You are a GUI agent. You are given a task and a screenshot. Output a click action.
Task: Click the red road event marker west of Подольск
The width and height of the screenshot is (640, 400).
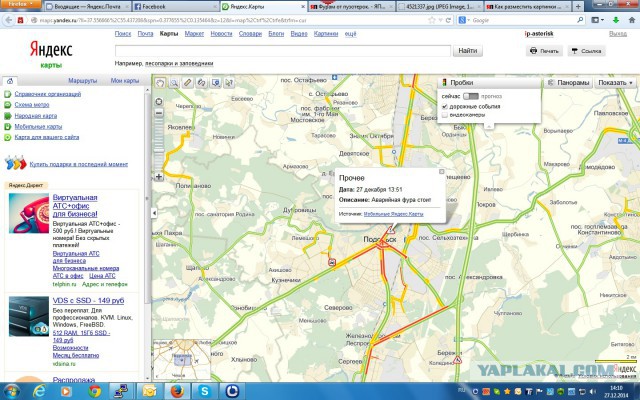tap(332, 262)
